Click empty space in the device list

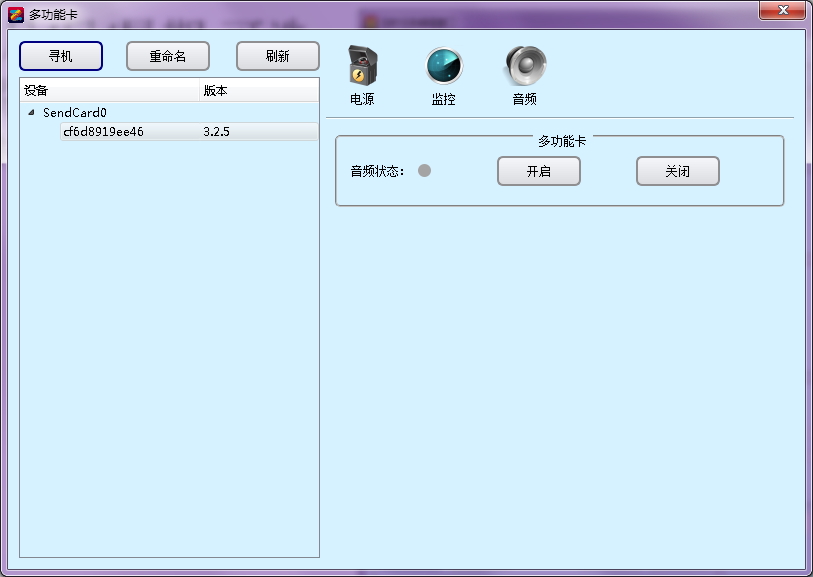point(169,350)
